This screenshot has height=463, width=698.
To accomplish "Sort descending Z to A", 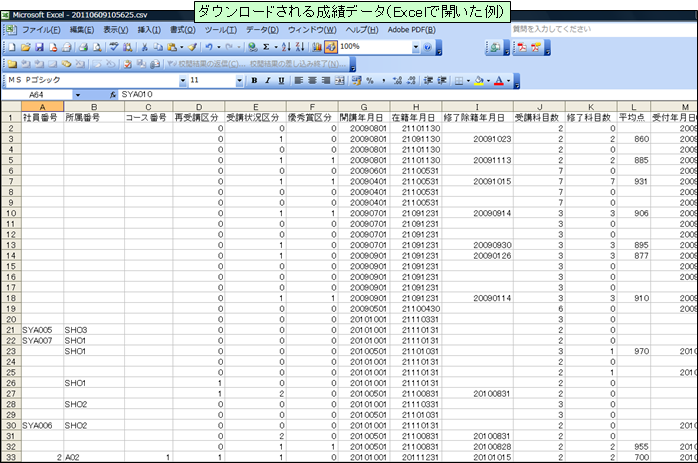I will click(300, 47).
